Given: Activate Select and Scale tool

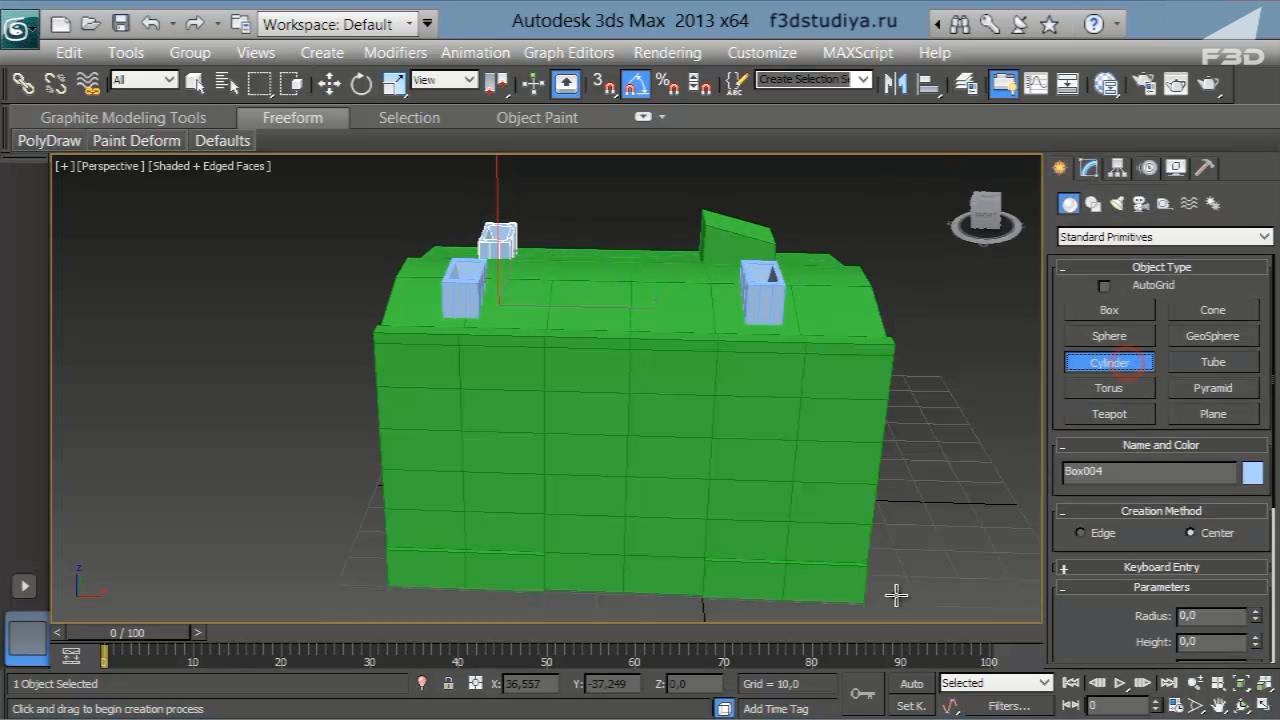Looking at the screenshot, I should pyautogui.click(x=394, y=84).
